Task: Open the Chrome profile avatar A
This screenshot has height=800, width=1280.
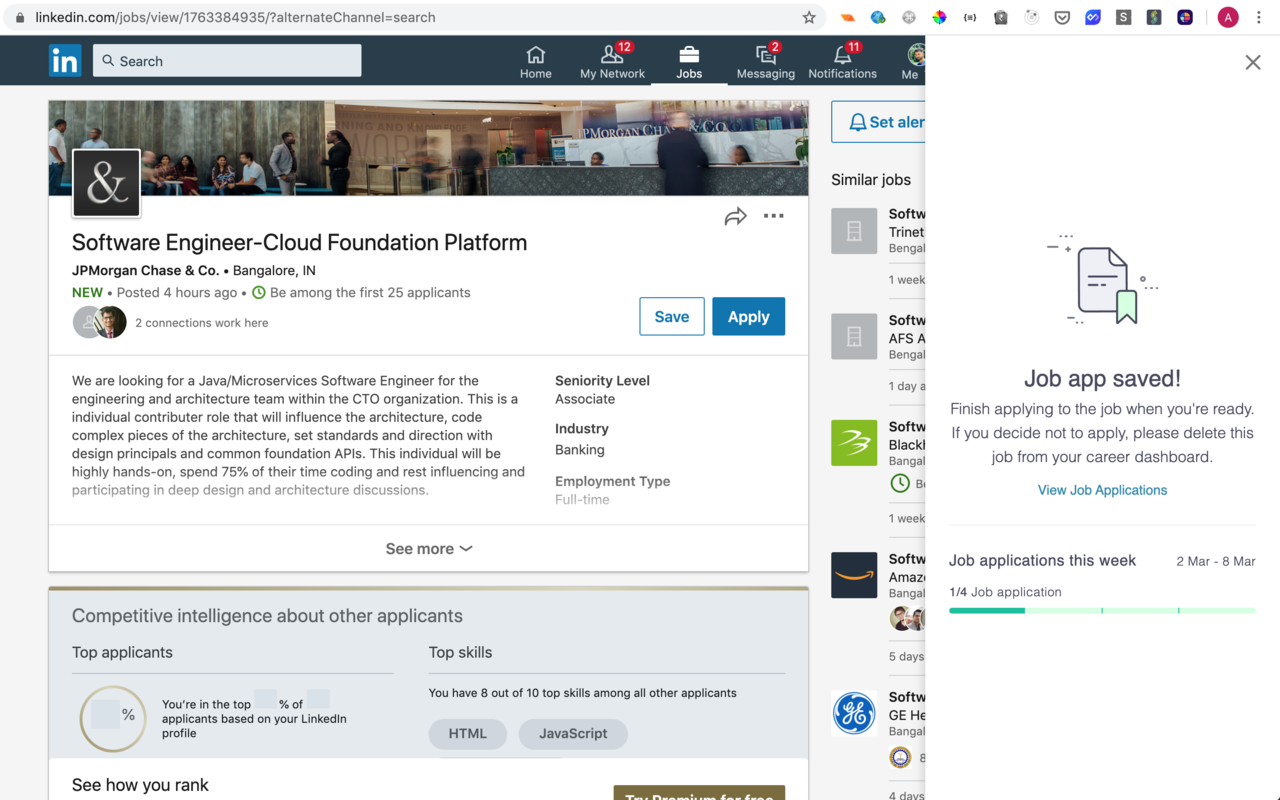Action: click(x=1228, y=17)
